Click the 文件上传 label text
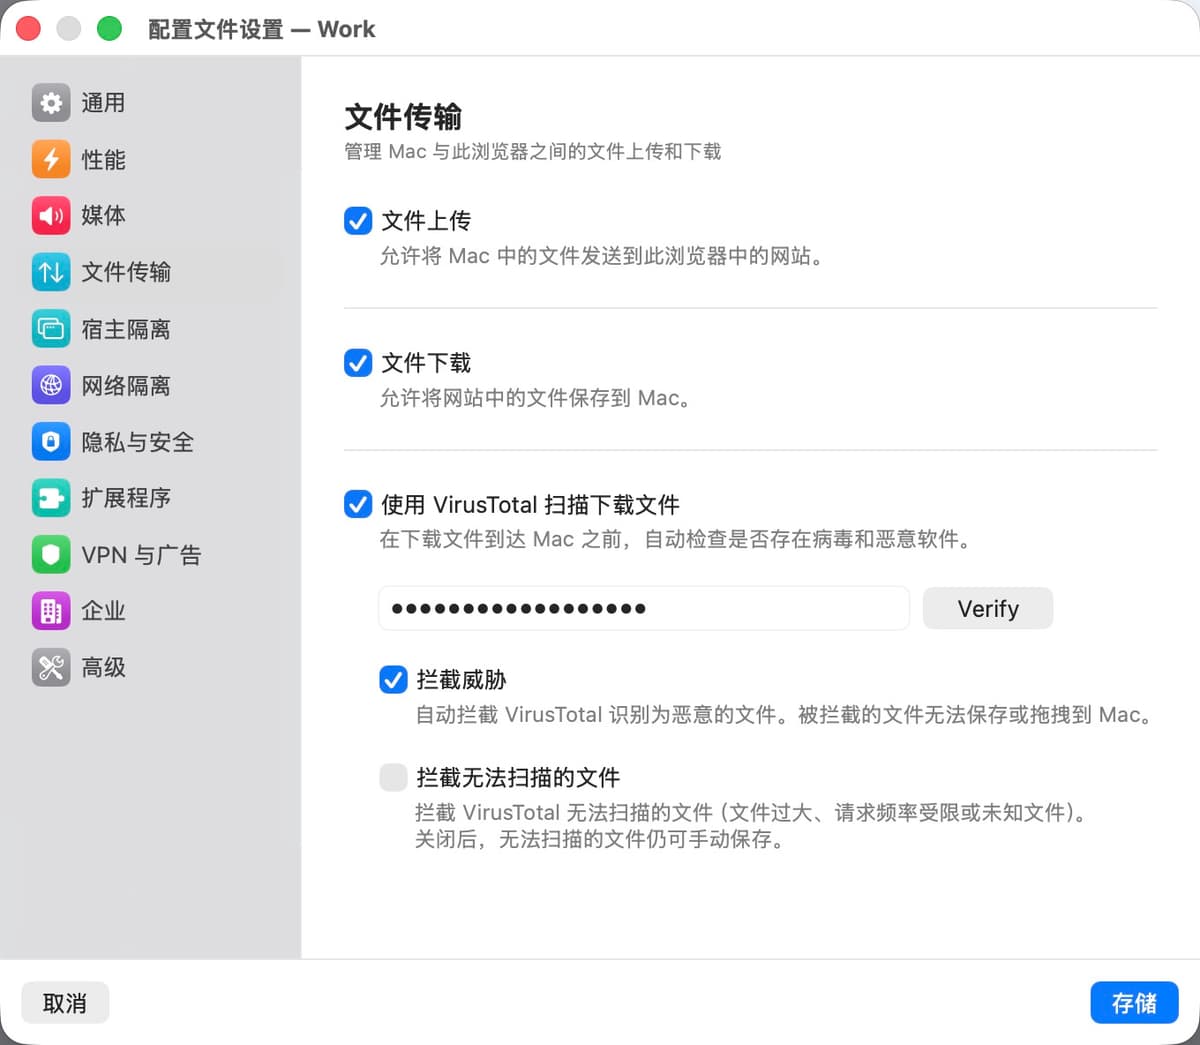1200x1045 pixels. coord(426,220)
